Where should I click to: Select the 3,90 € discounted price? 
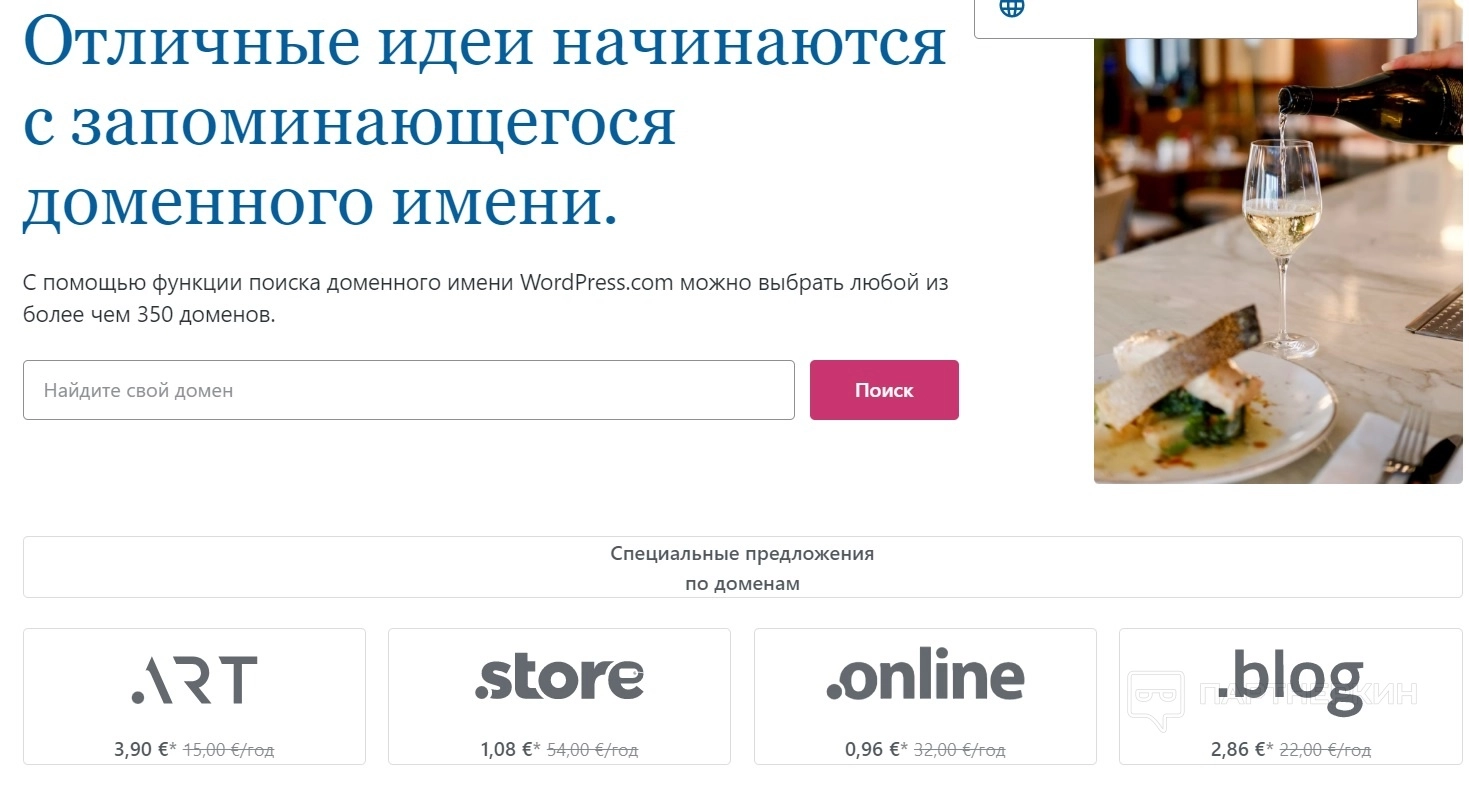tap(145, 749)
